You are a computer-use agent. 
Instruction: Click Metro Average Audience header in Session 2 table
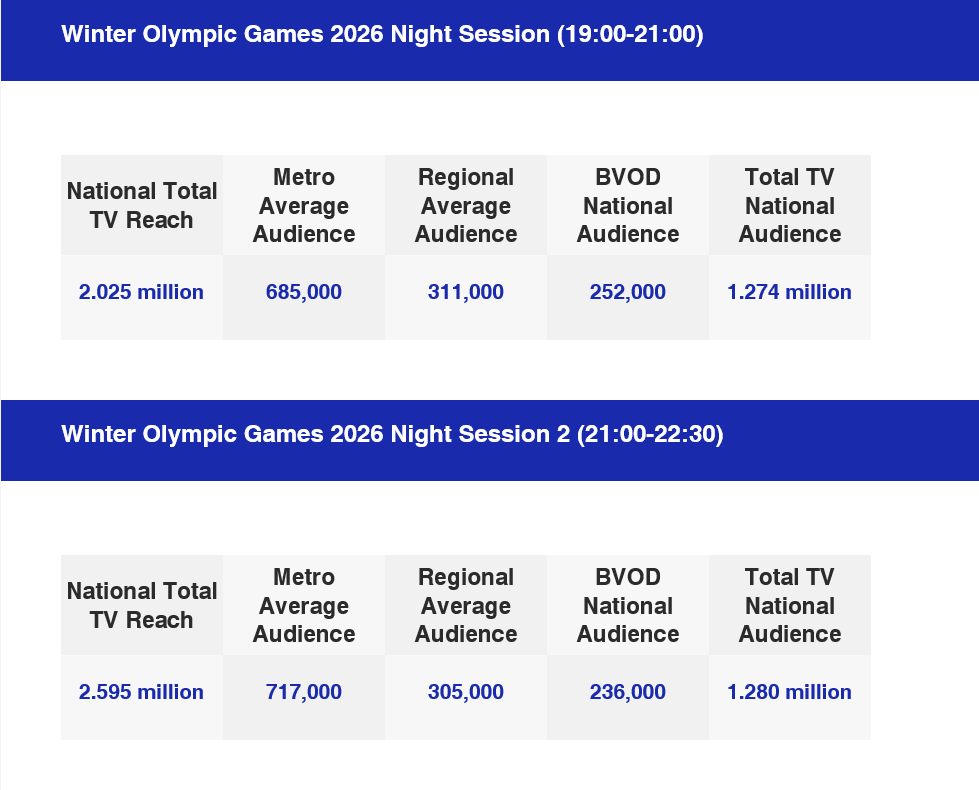(304, 606)
